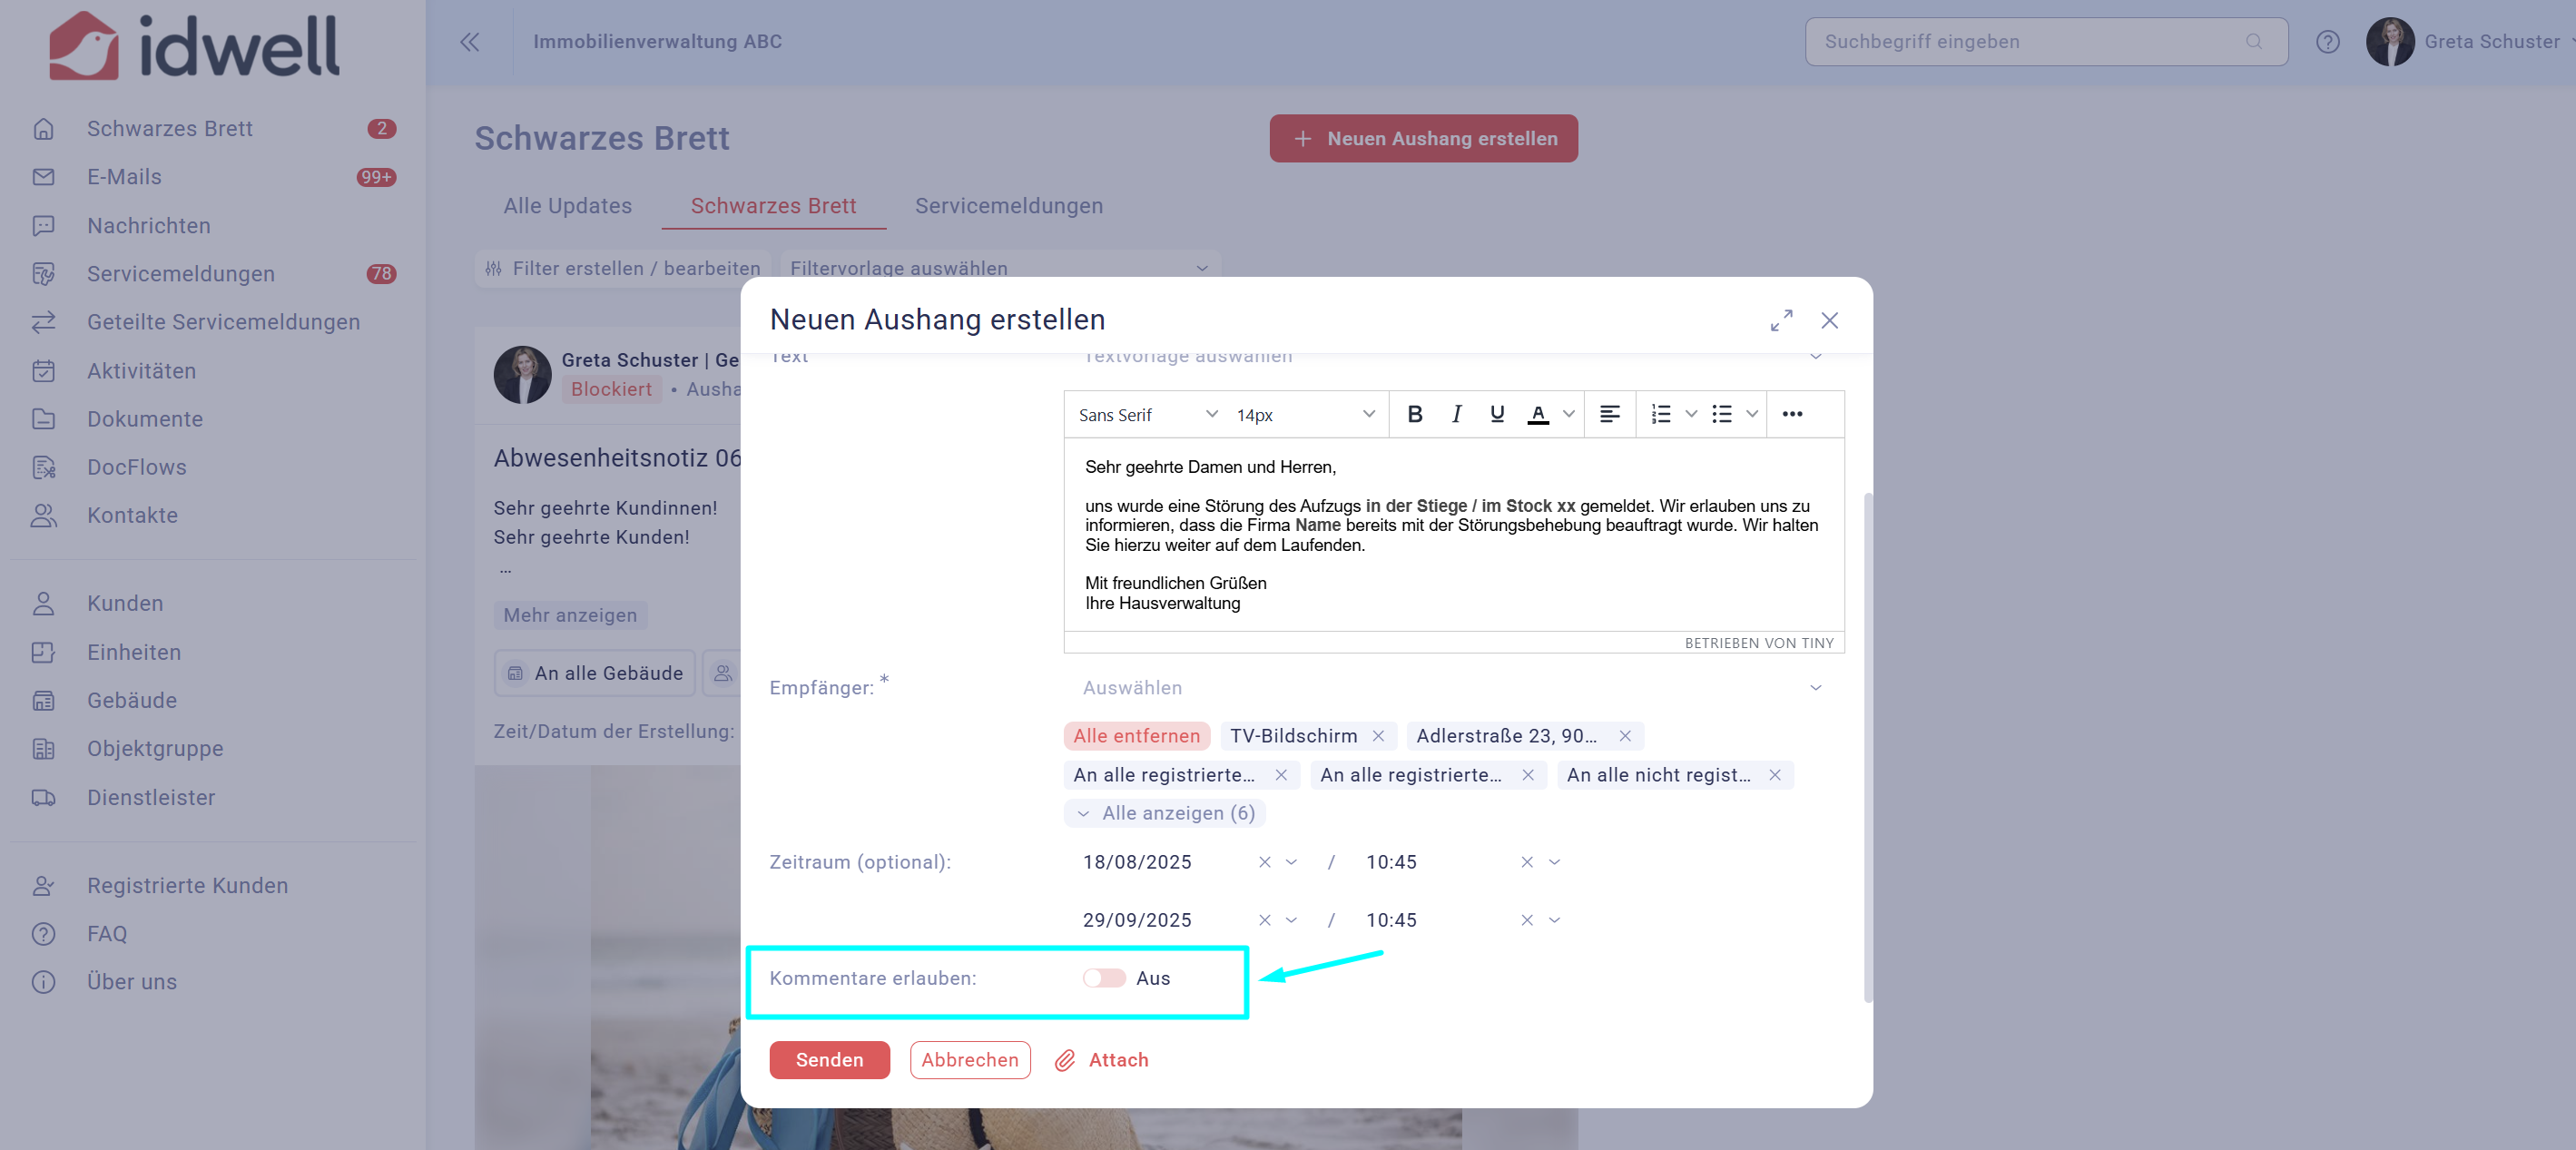Open Filtervorlage auswählen dropdown

coord(999,268)
